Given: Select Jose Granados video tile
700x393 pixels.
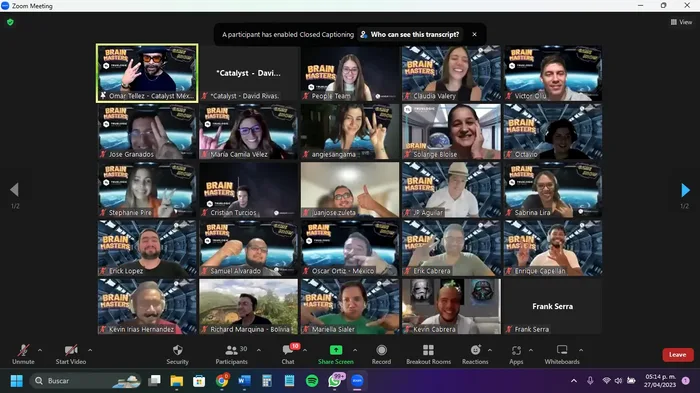Looking at the screenshot, I should tap(147, 131).
